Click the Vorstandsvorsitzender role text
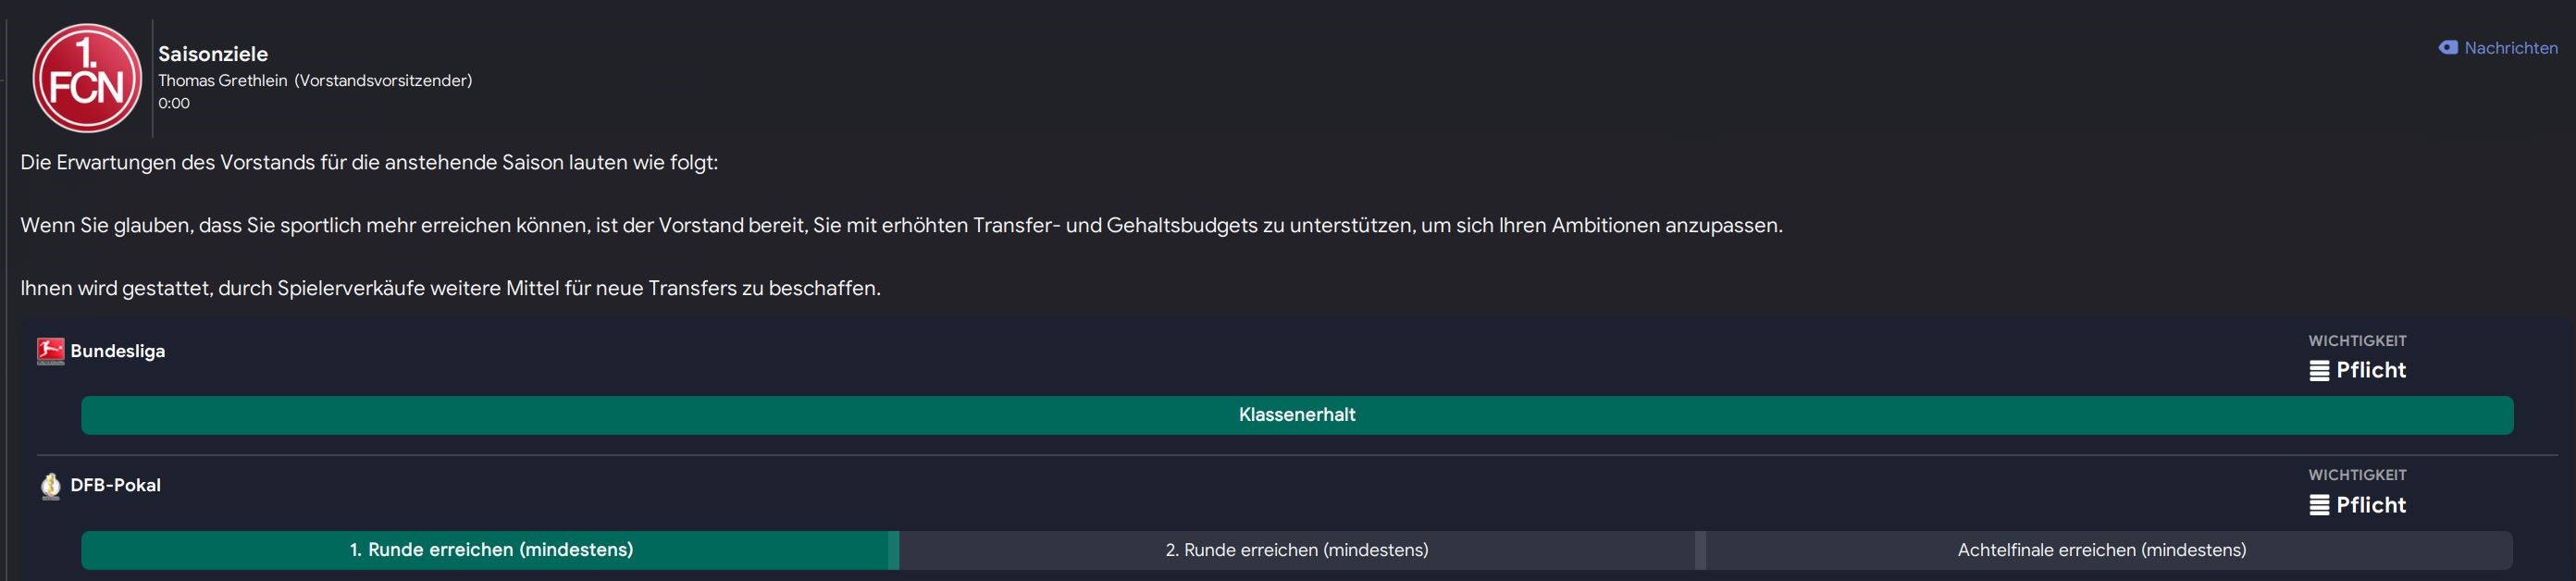The image size is (2576, 581). (x=383, y=80)
